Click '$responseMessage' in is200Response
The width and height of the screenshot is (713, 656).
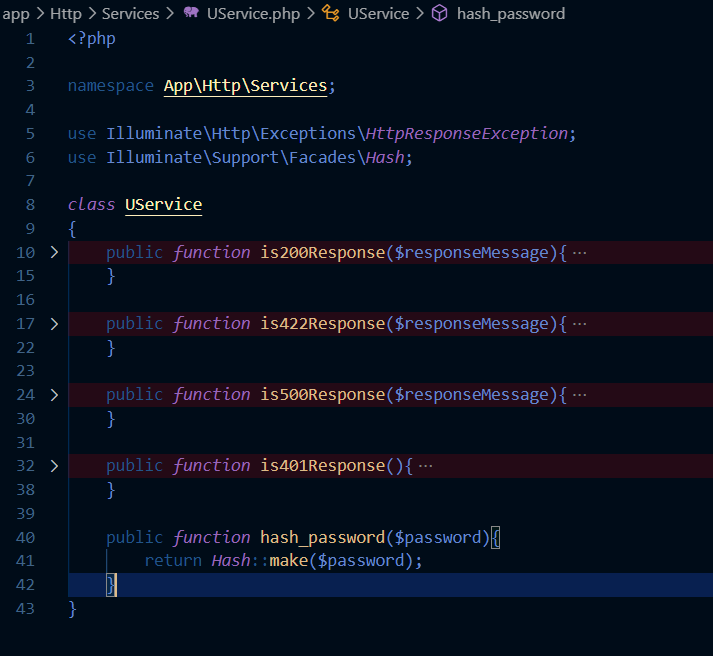[x=472, y=253]
